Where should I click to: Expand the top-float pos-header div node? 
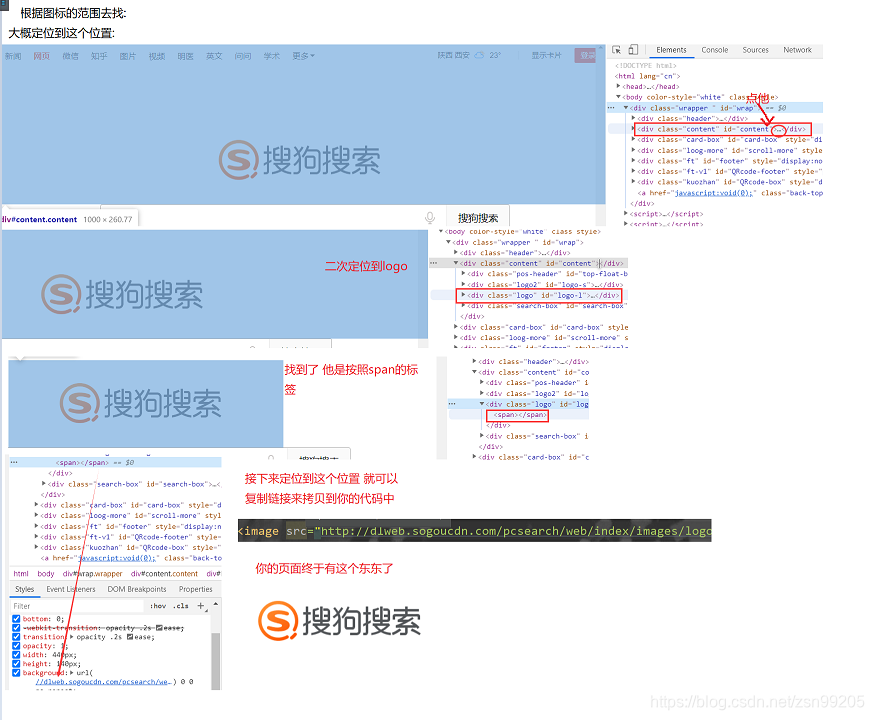click(463, 274)
